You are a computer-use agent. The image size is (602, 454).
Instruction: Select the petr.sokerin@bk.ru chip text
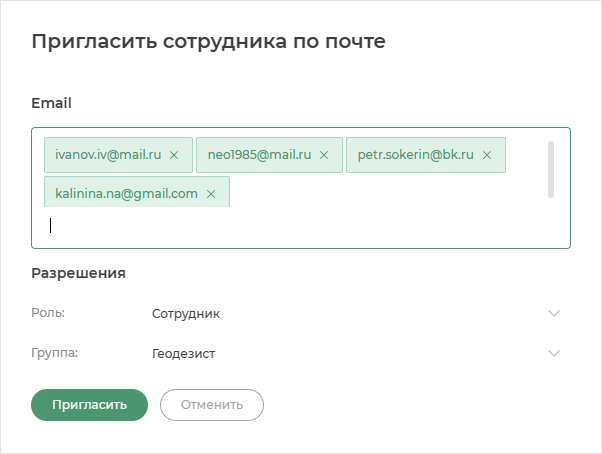click(415, 155)
